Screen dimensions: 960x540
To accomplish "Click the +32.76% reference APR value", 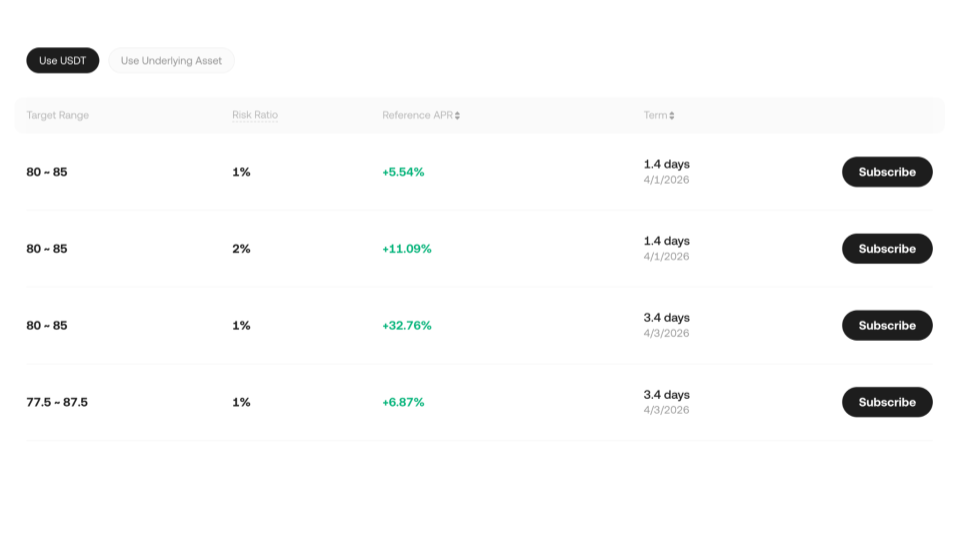I will point(407,325).
